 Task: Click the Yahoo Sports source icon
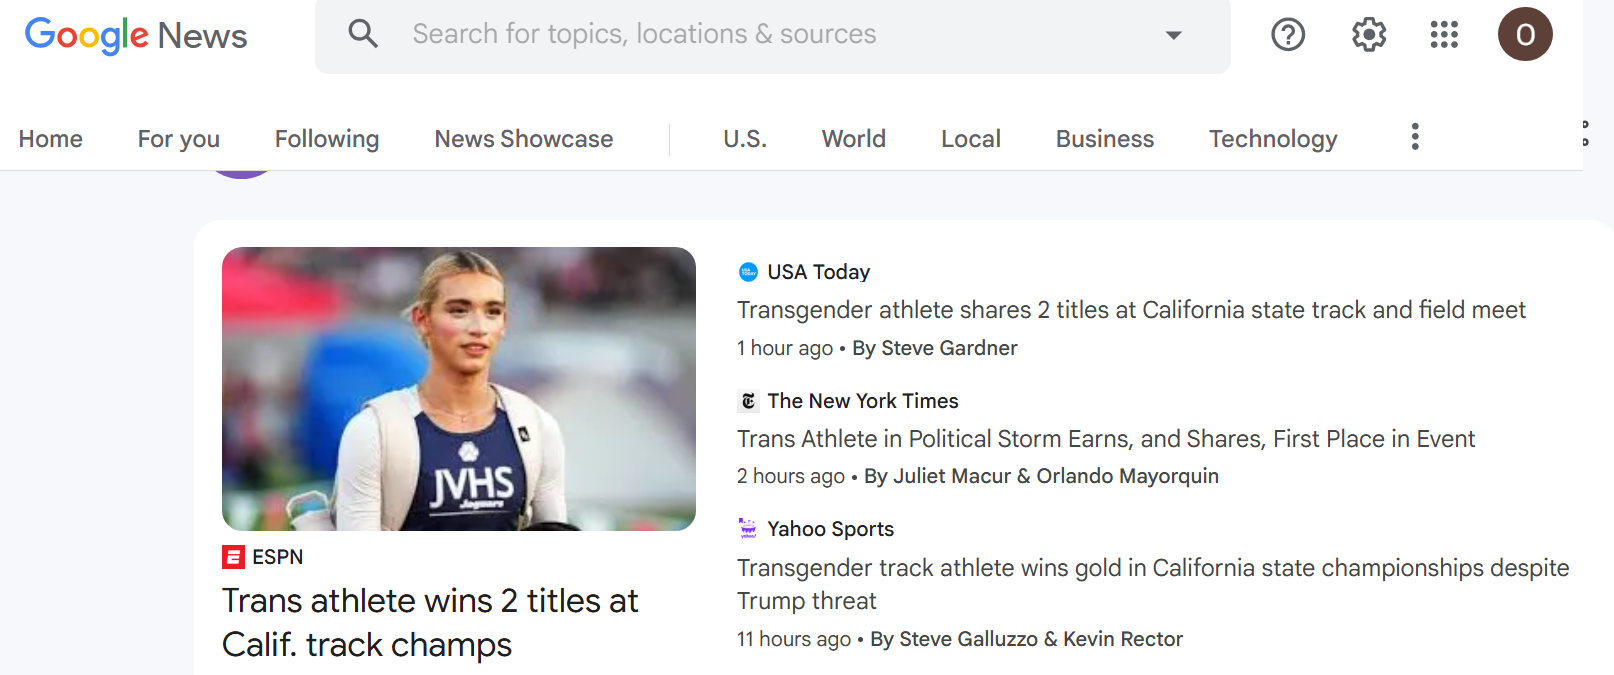[x=748, y=529]
